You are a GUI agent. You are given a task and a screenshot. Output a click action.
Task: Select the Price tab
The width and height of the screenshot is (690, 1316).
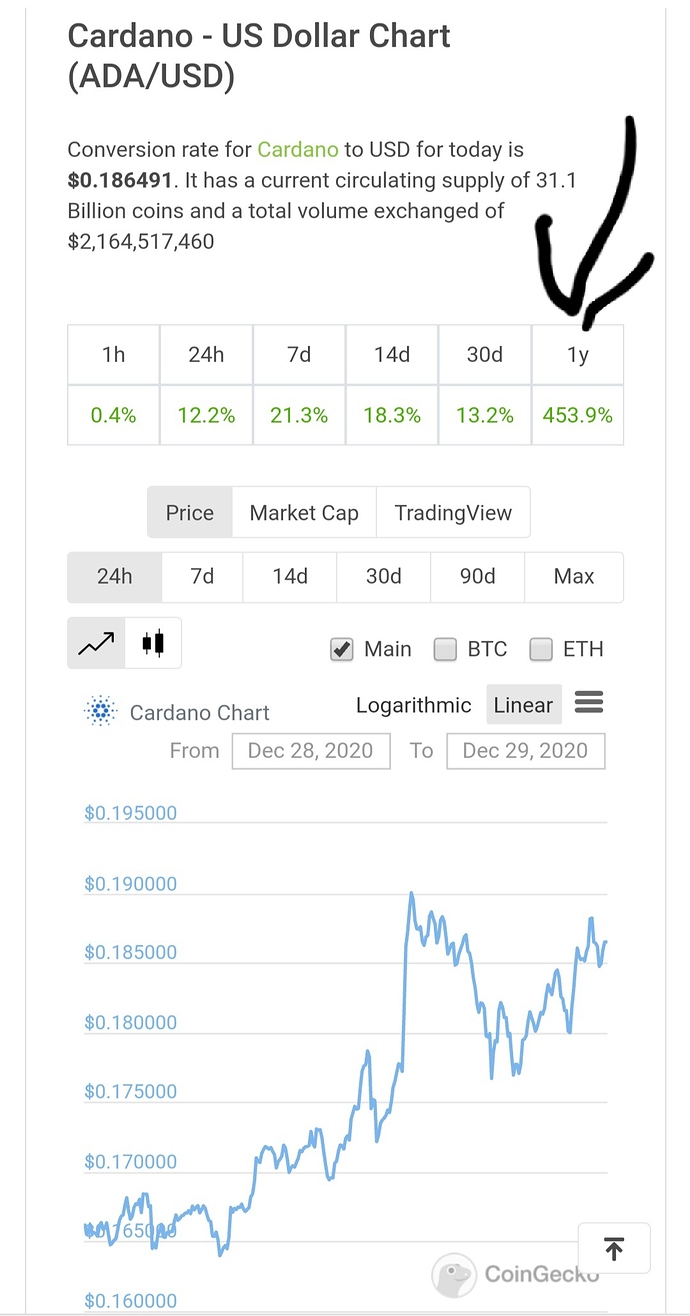(190, 513)
